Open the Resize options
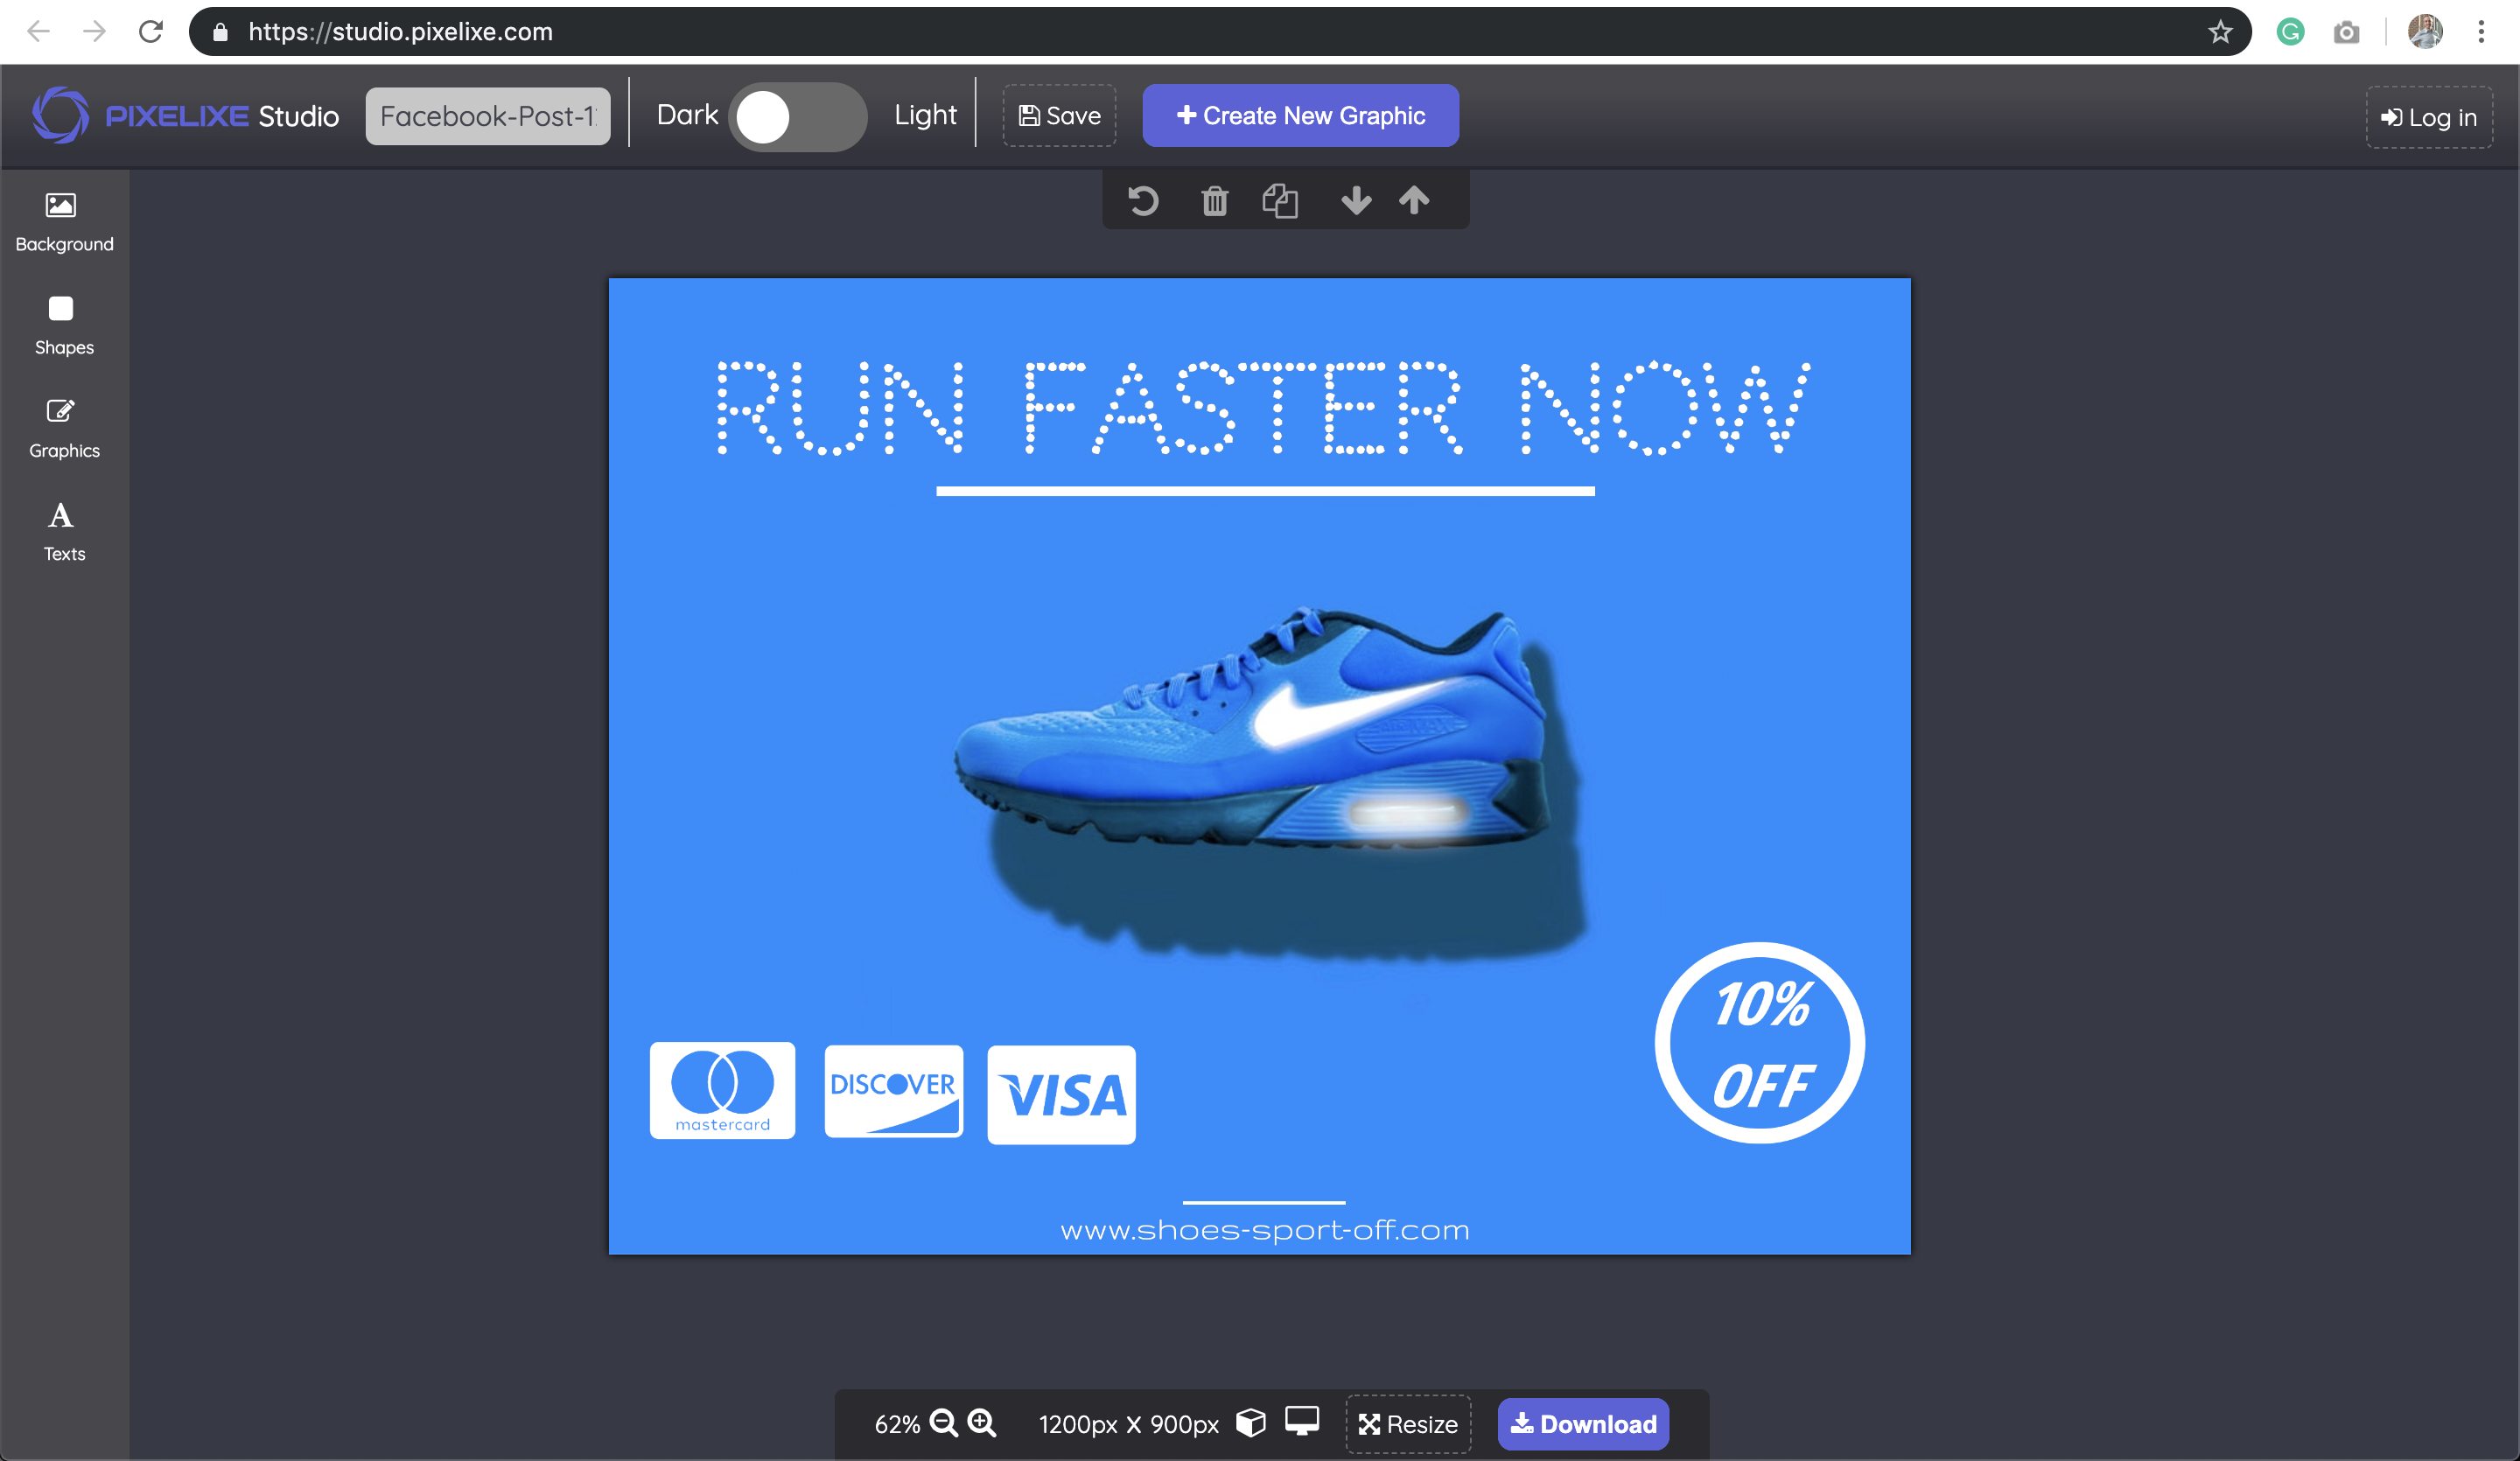Image resolution: width=2520 pixels, height=1461 pixels. pos(1408,1424)
